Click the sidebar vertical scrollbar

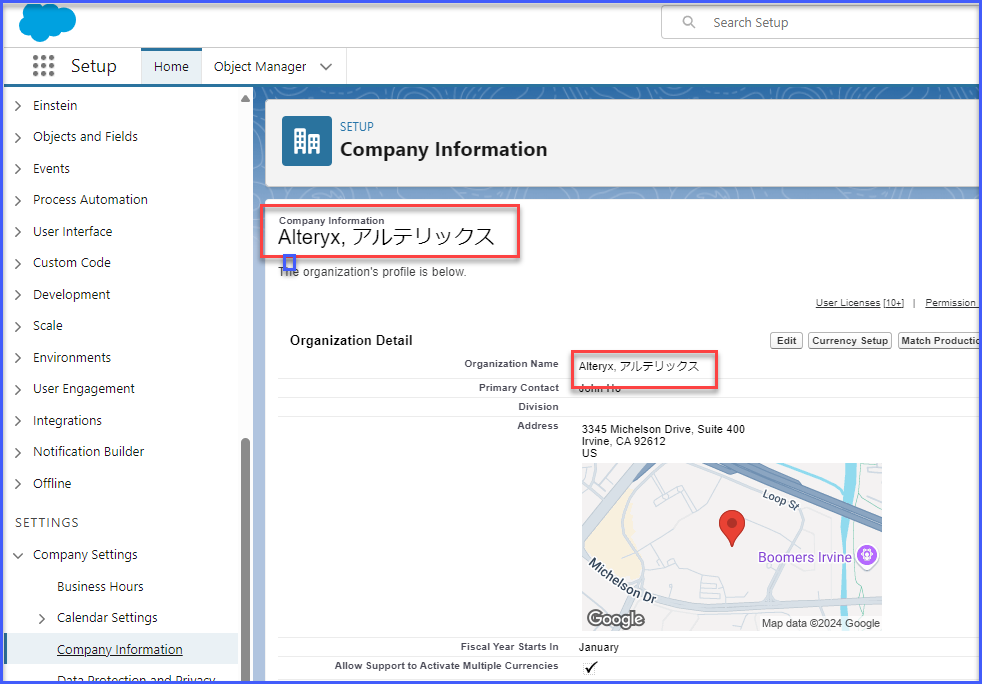pos(246,559)
